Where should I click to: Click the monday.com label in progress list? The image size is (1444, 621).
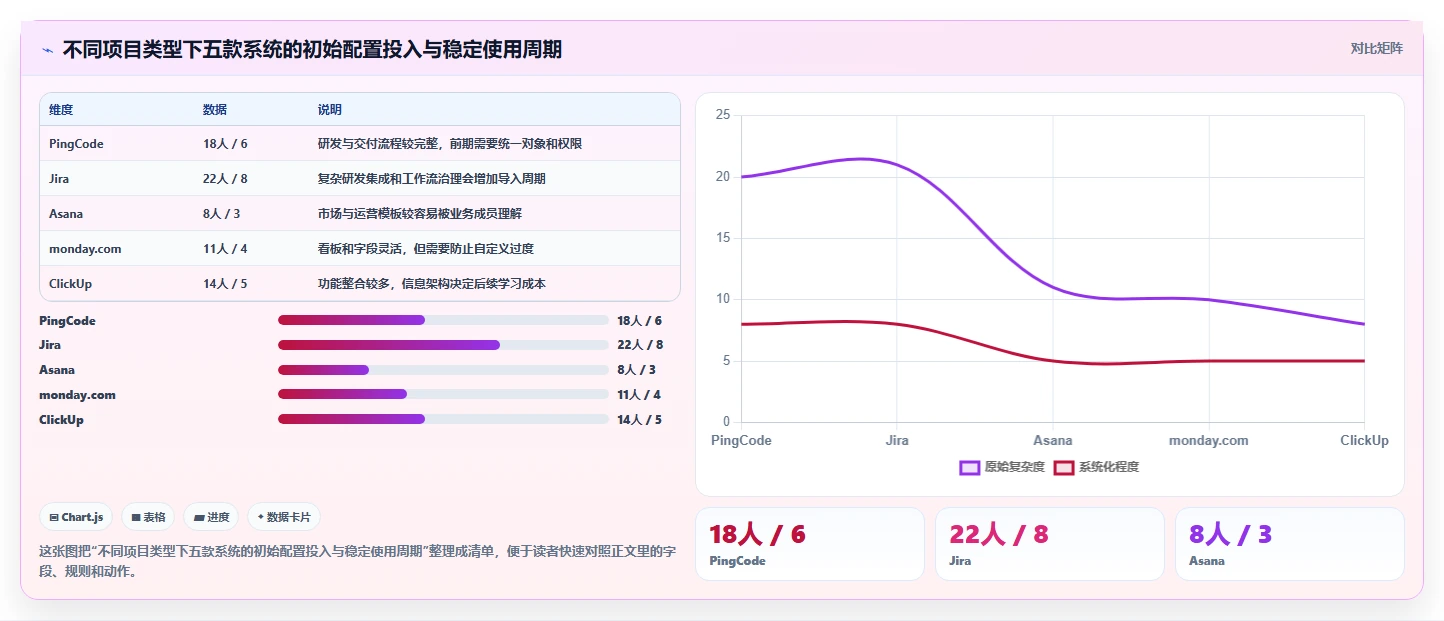tap(77, 395)
